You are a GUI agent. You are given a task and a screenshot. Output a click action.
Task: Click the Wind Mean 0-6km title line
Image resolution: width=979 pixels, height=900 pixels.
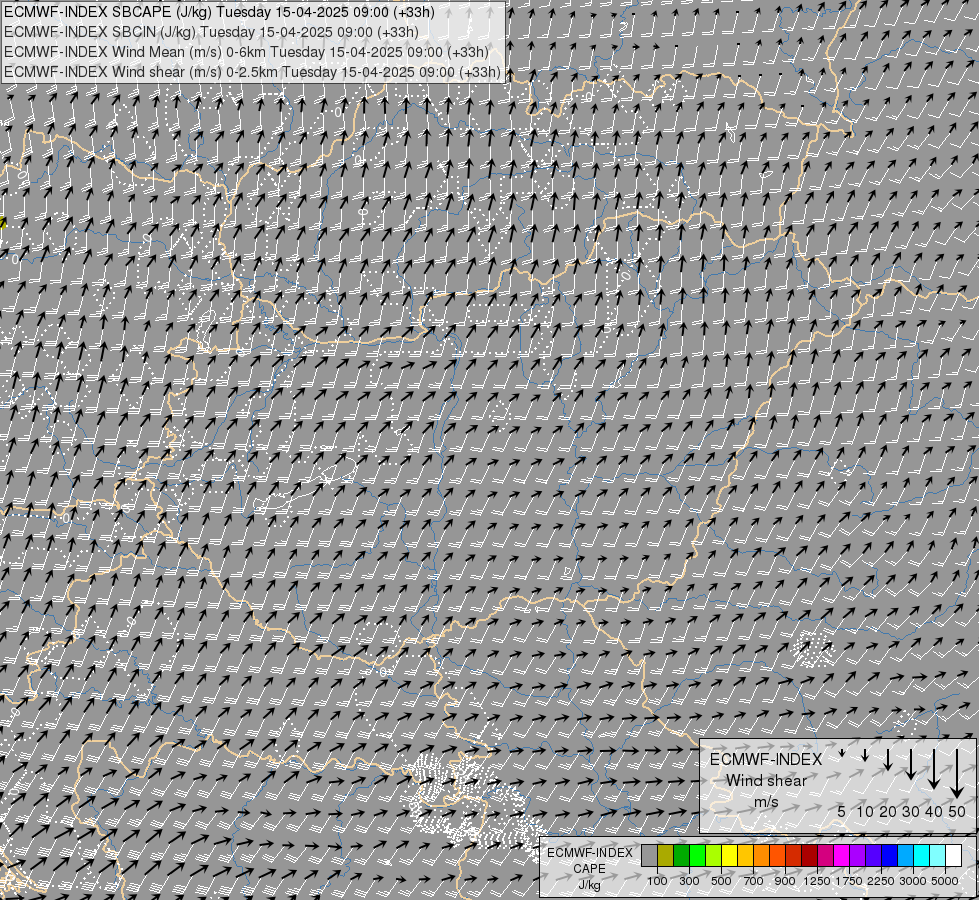(246, 52)
